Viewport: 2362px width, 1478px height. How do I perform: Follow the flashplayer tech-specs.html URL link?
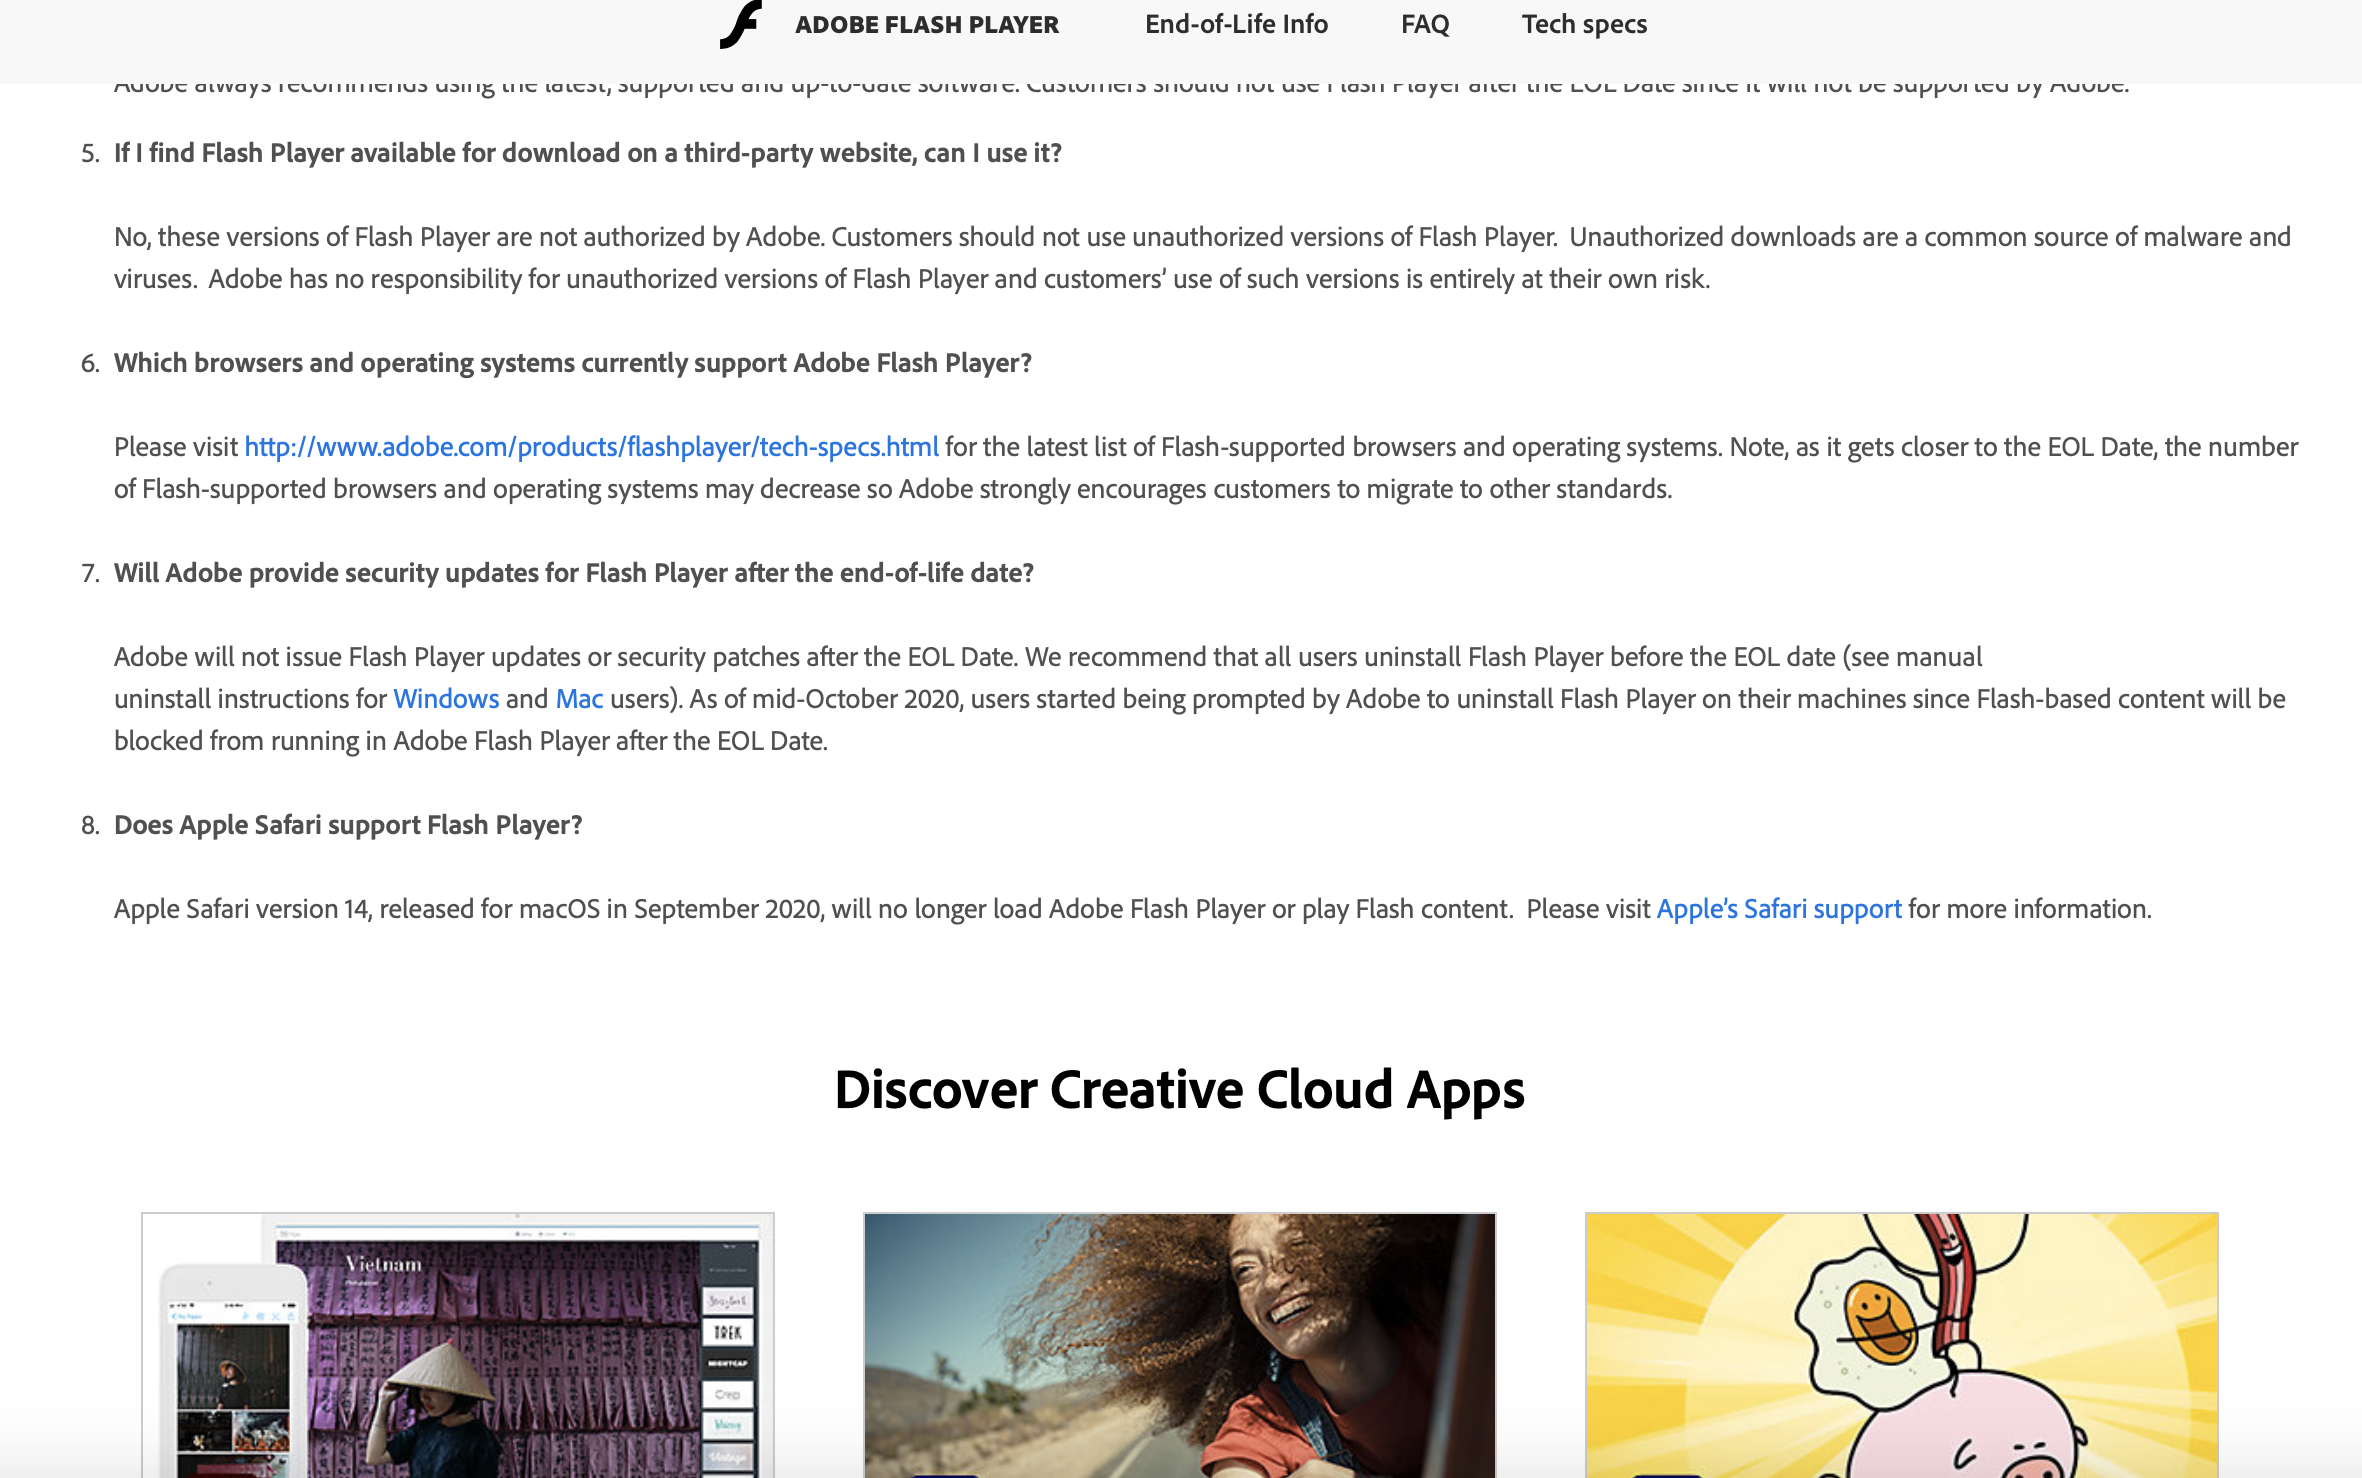point(591,447)
